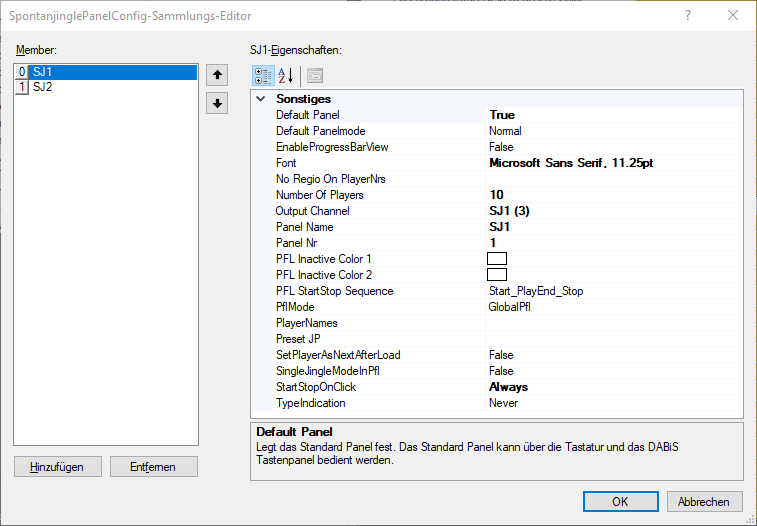The height and width of the screenshot is (526, 757).
Task: Confirm the dialog with OK
Action: tap(620, 501)
